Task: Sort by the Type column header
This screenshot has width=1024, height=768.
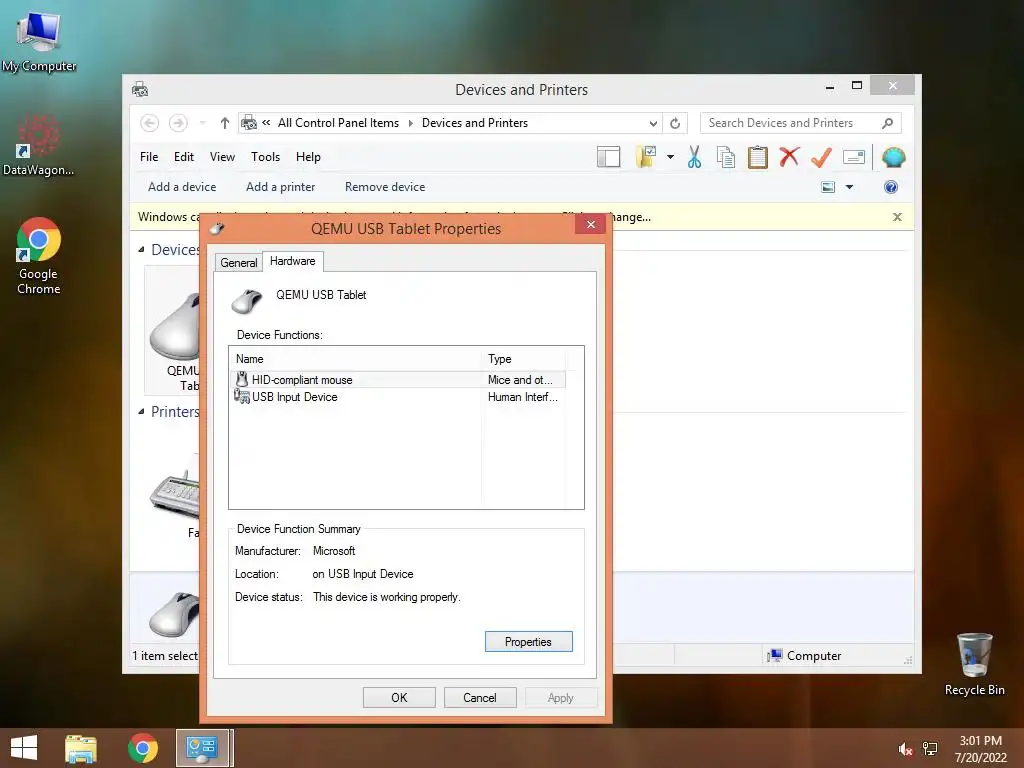Action: coord(524,359)
